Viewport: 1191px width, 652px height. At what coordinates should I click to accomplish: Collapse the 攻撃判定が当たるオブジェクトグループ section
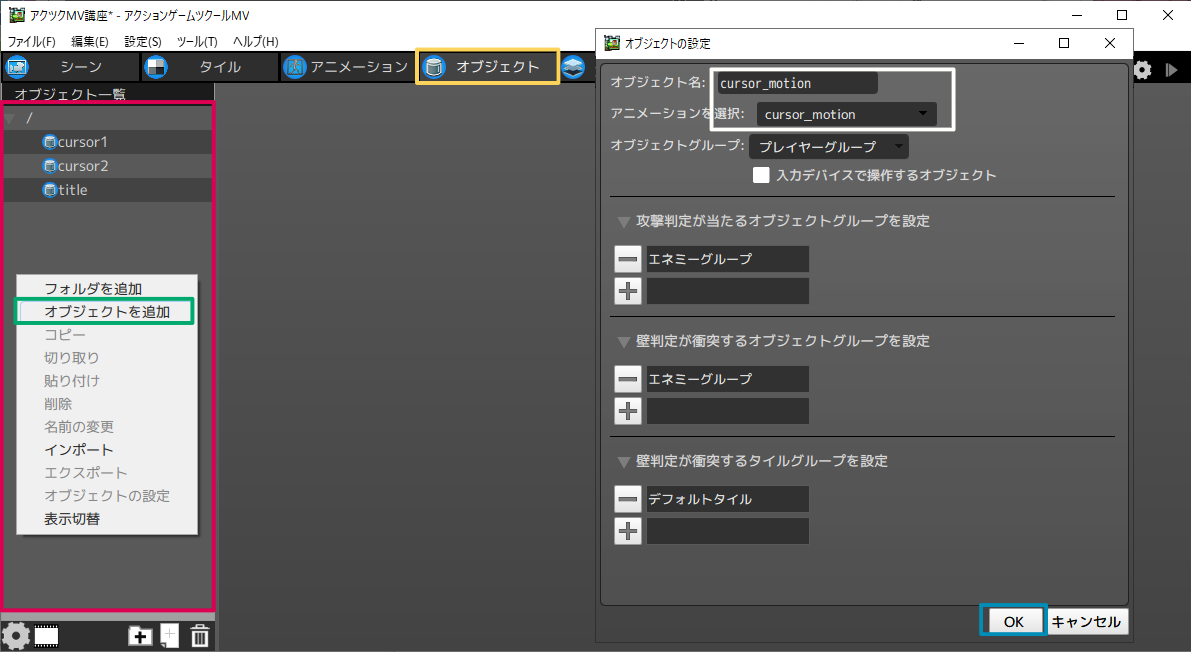(623, 221)
